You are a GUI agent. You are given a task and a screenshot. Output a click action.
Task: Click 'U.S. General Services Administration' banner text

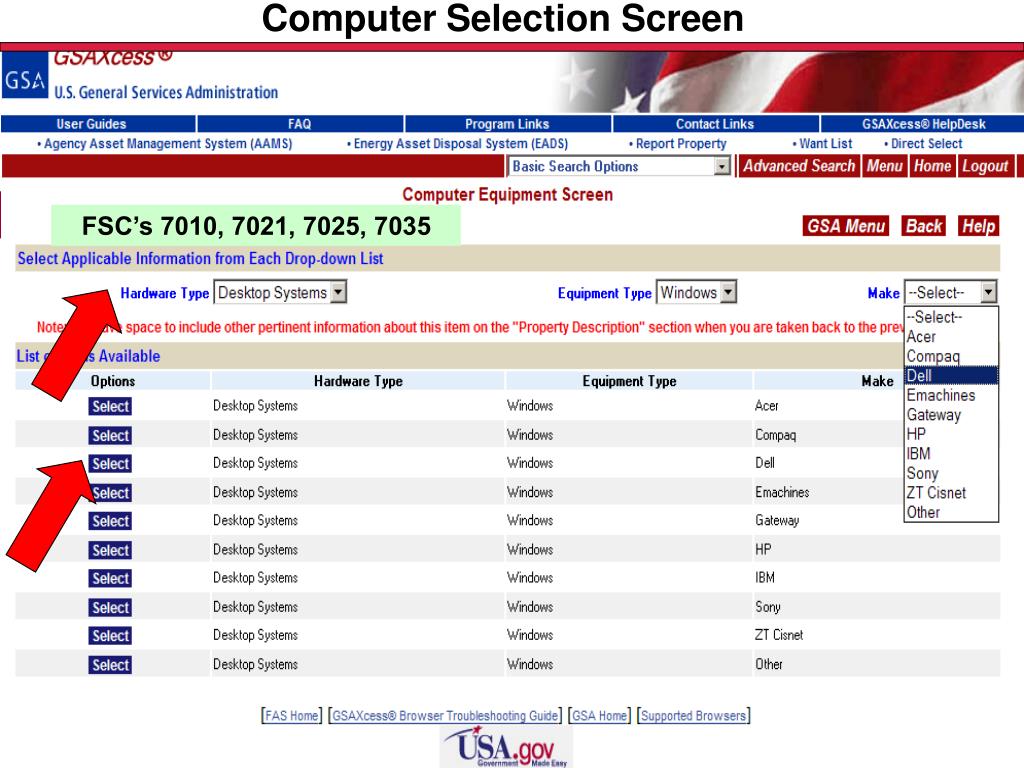click(x=166, y=92)
